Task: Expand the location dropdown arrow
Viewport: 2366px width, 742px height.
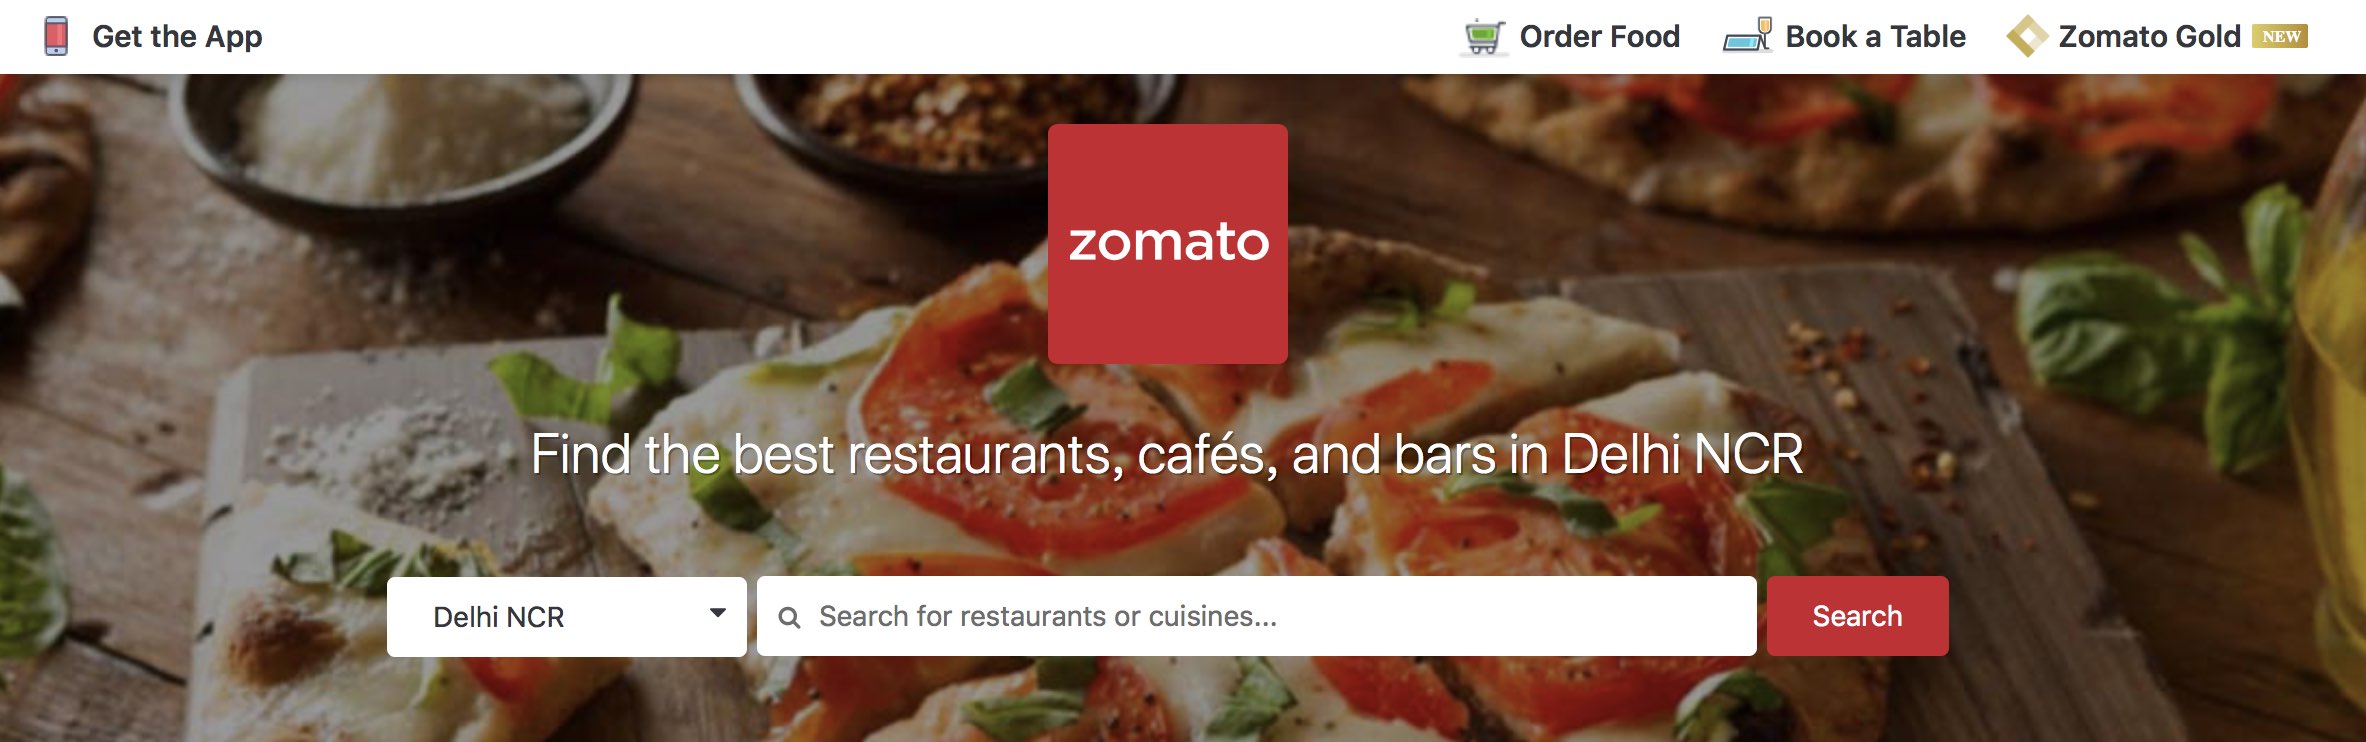Action: coord(717,613)
